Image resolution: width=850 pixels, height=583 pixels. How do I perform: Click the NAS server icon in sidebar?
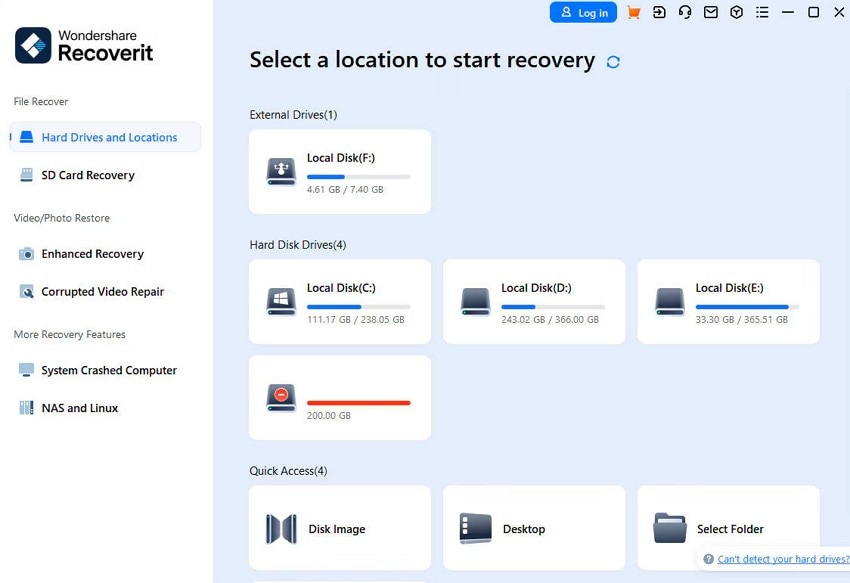[x=26, y=407]
